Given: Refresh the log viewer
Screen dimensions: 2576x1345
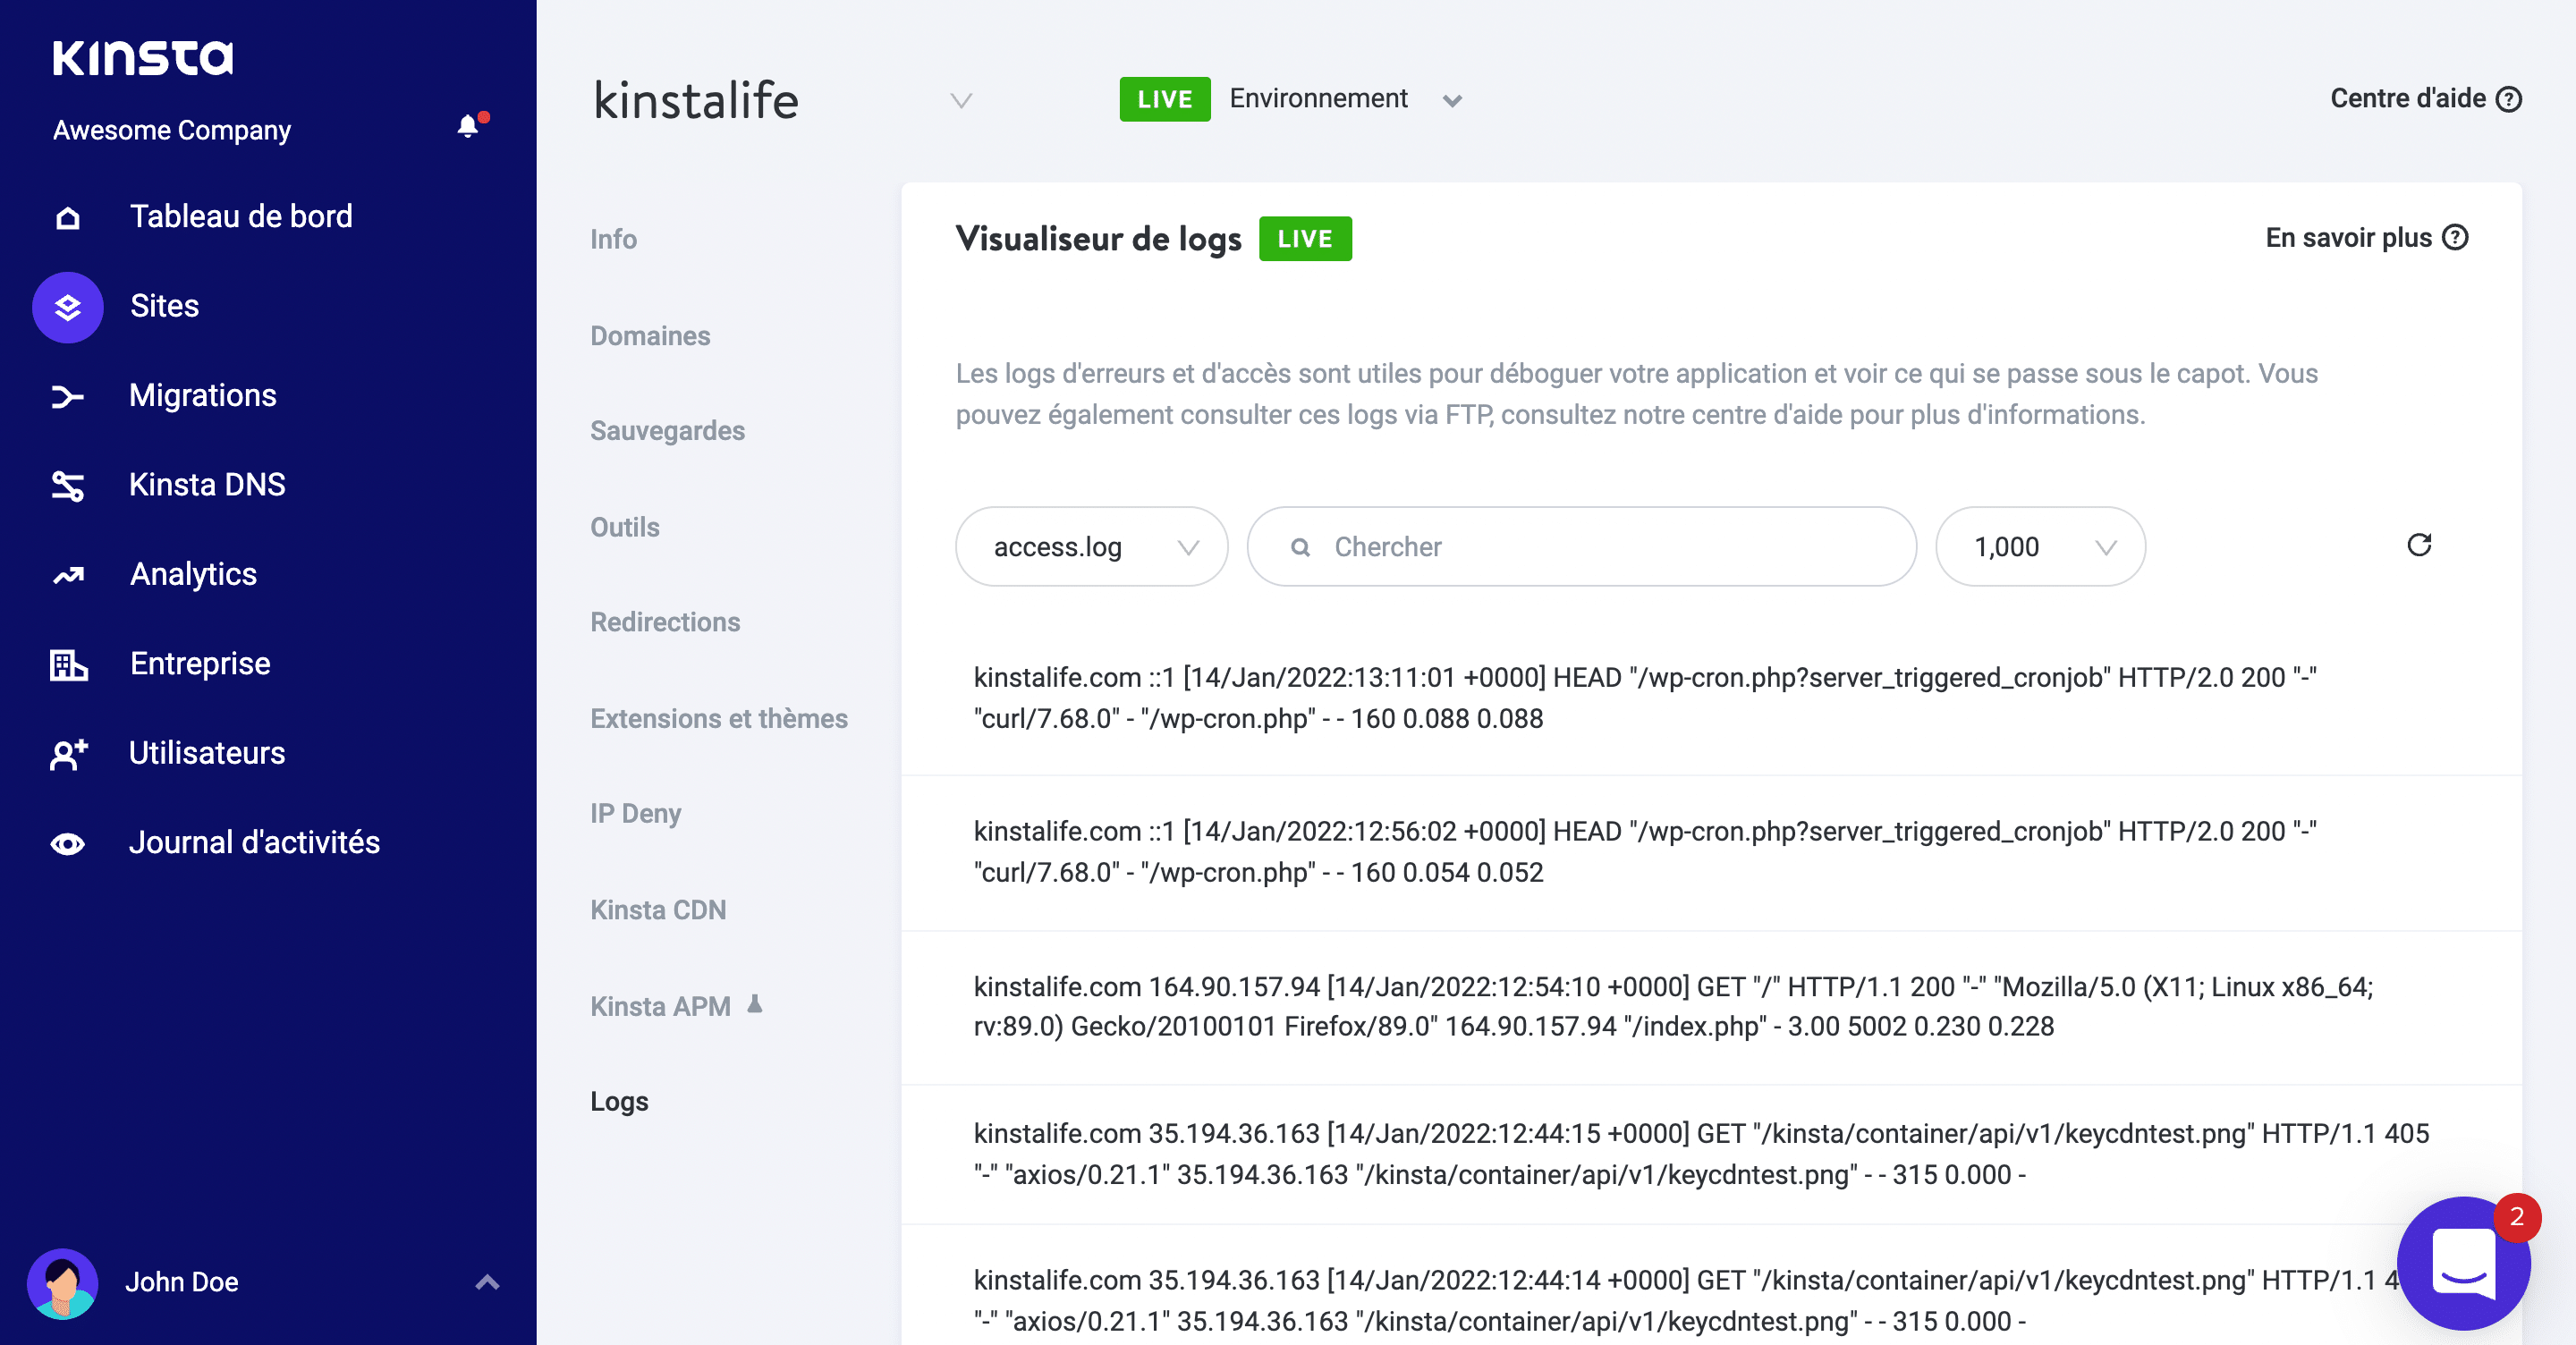Looking at the screenshot, I should tap(2418, 545).
